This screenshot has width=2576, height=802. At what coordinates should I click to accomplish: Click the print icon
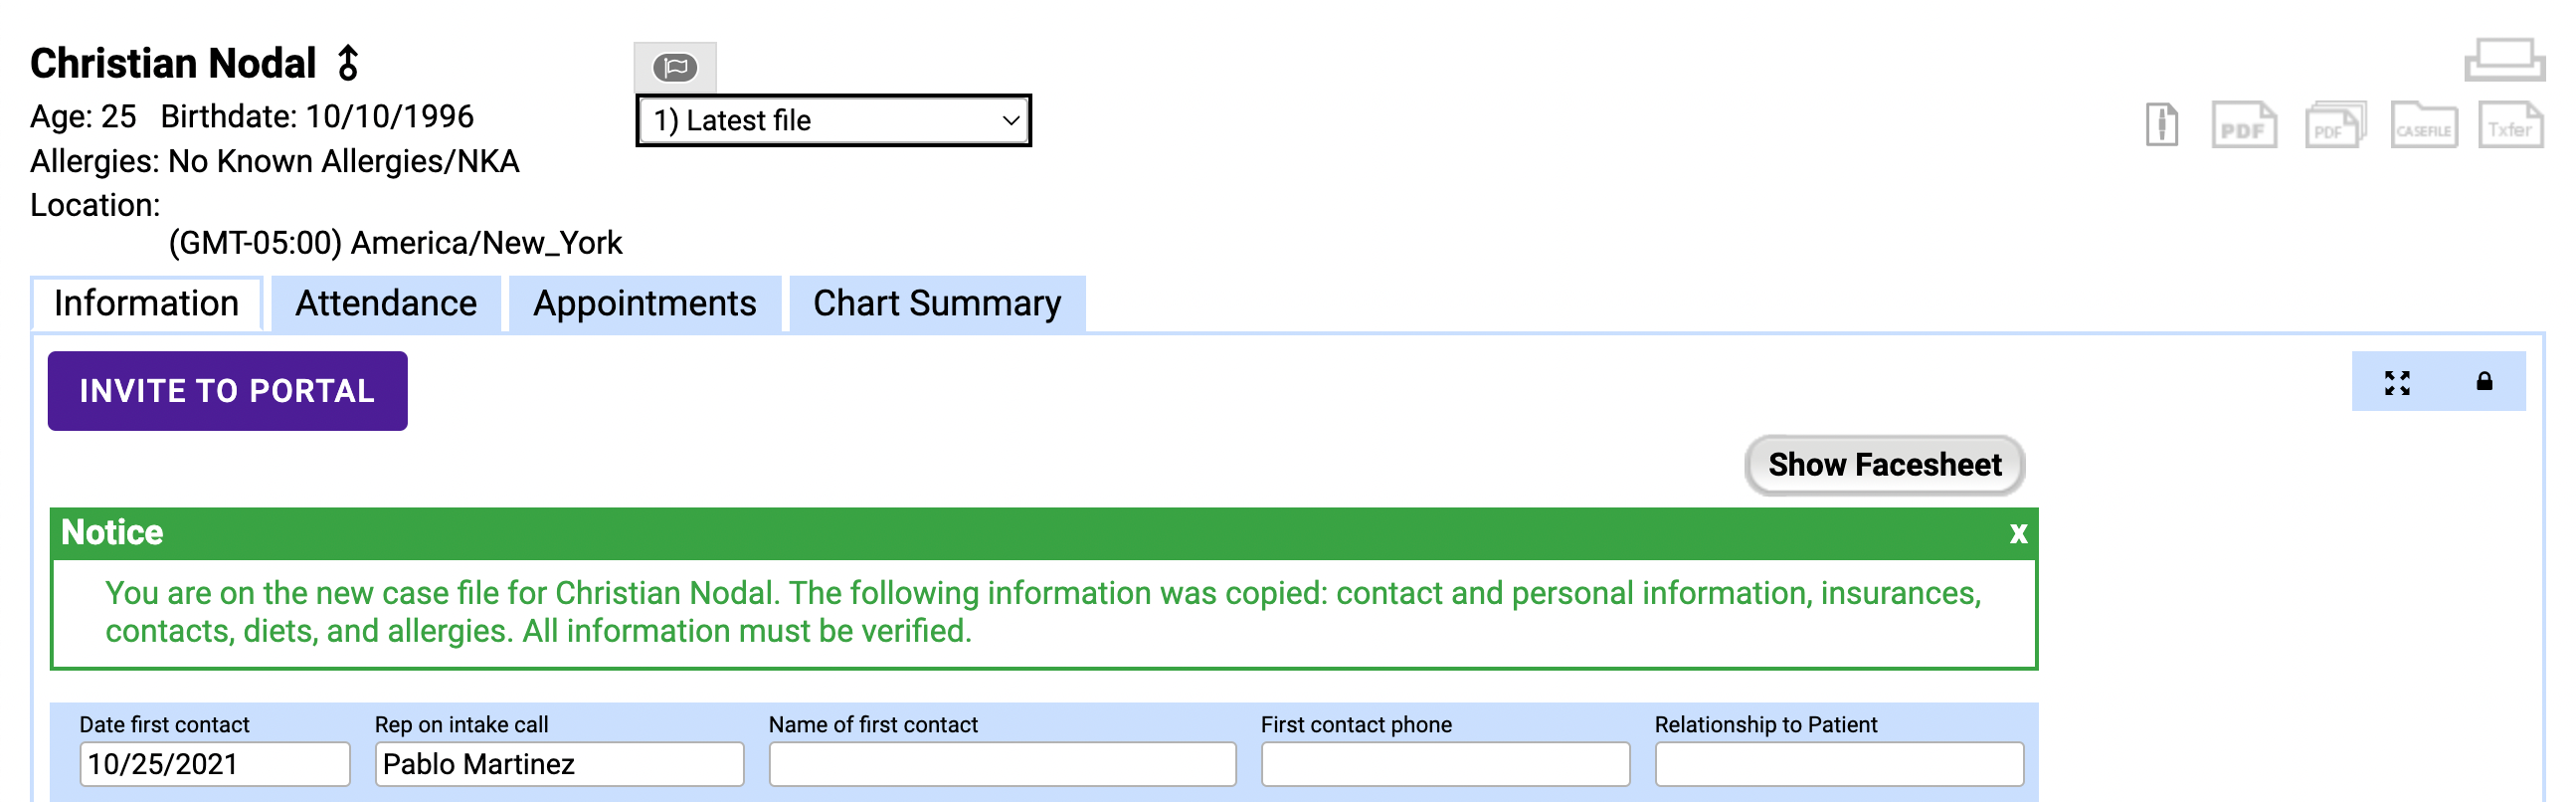tap(2503, 60)
